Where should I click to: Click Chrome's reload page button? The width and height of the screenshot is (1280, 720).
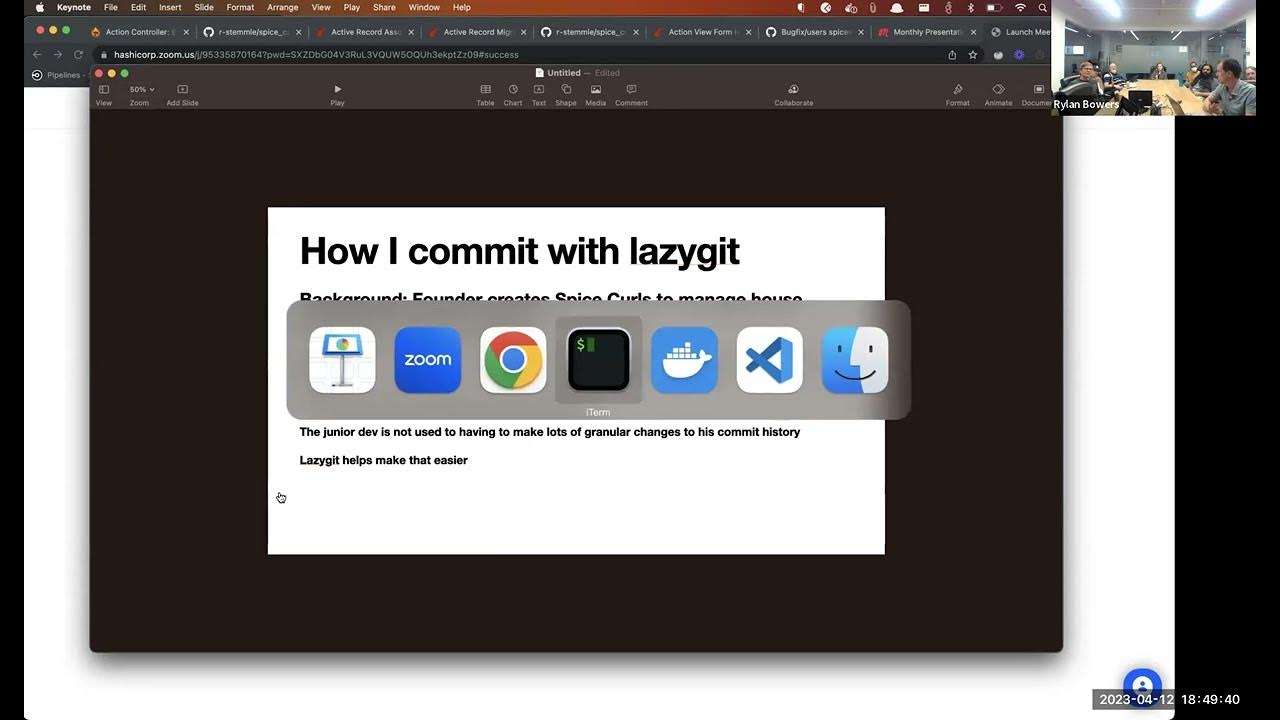[78, 55]
